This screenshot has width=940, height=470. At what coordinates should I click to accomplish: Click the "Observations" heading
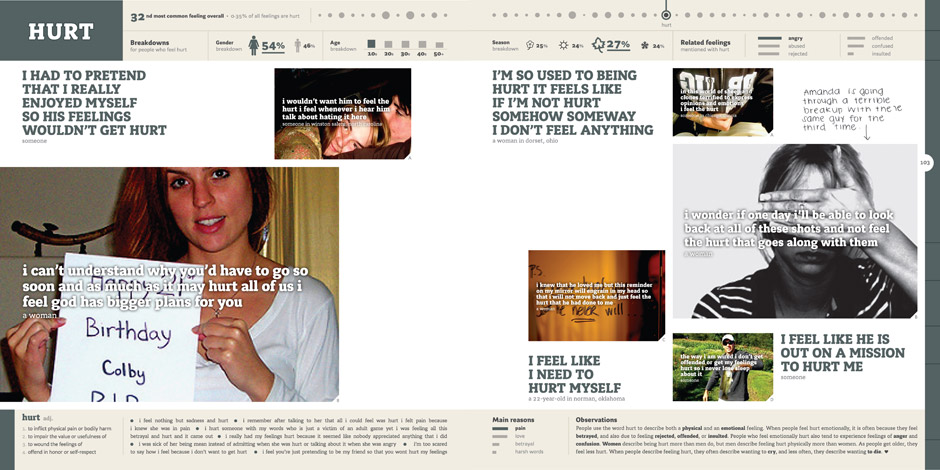pyautogui.click(x=596, y=420)
